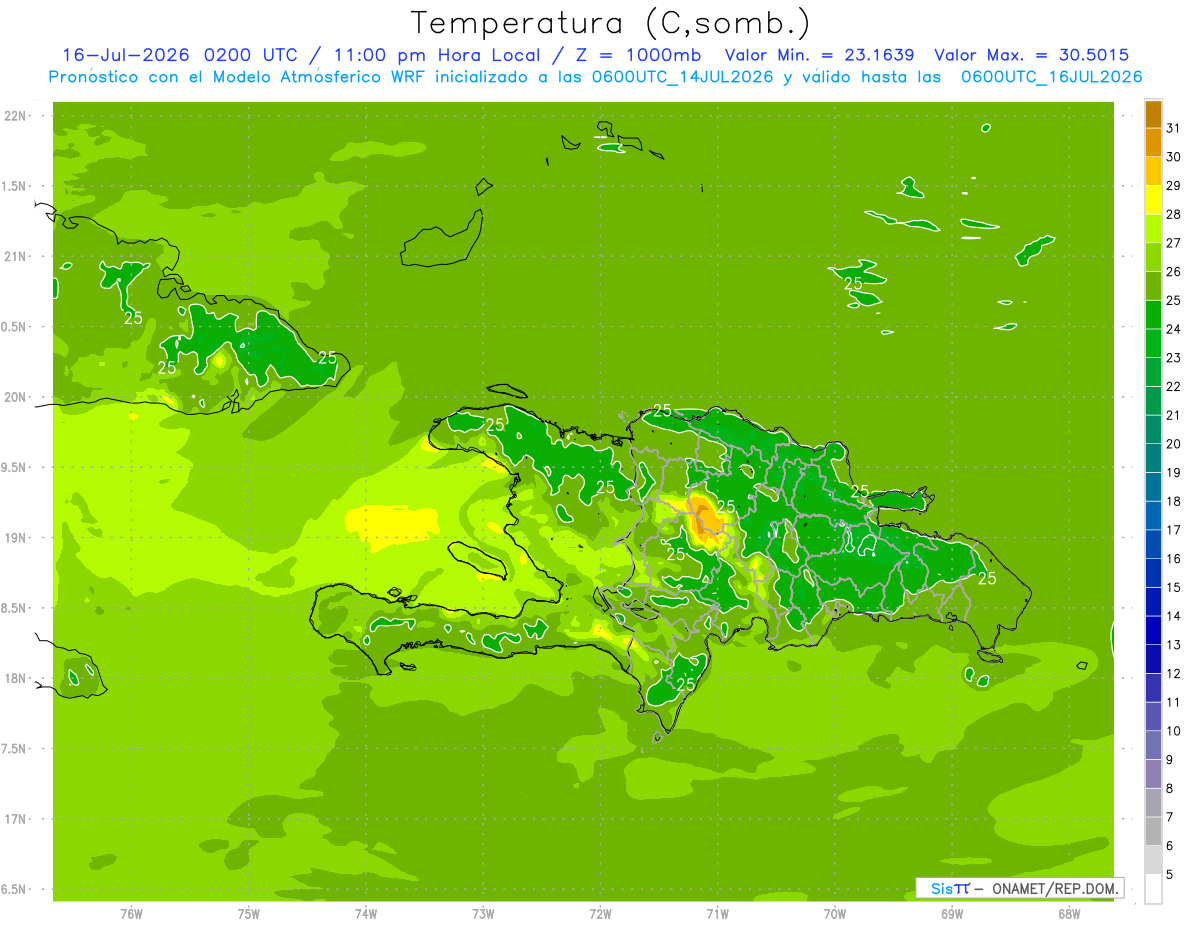Click the colorbar swatch between 20 and 21
Viewport: 1200px width, 927px height.
[x=1153, y=430]
